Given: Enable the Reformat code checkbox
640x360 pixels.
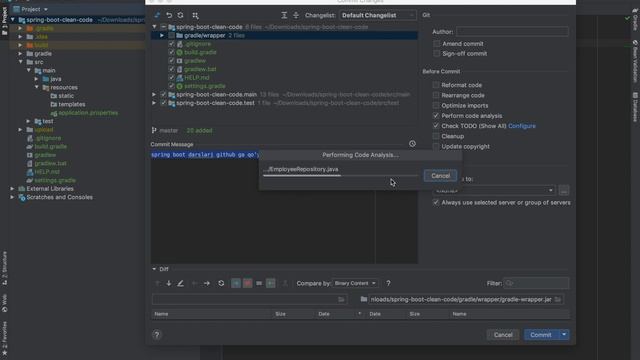Looking at the screenshot, I should tap(436, 85).
